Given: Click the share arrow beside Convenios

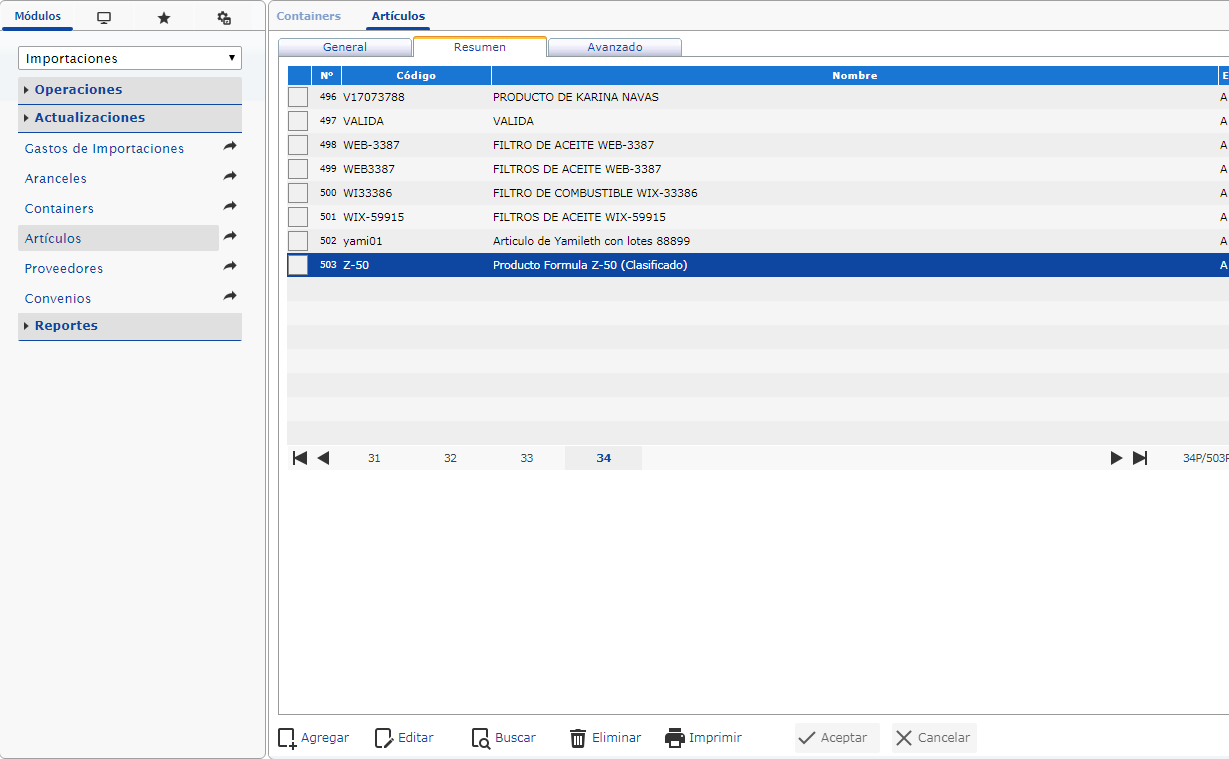Looking at the screenshot, I should (x=230, y=297).
